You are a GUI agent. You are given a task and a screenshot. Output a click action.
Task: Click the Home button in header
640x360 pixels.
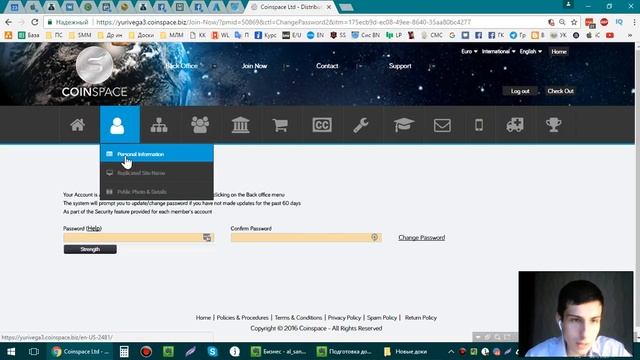(559, 51)
